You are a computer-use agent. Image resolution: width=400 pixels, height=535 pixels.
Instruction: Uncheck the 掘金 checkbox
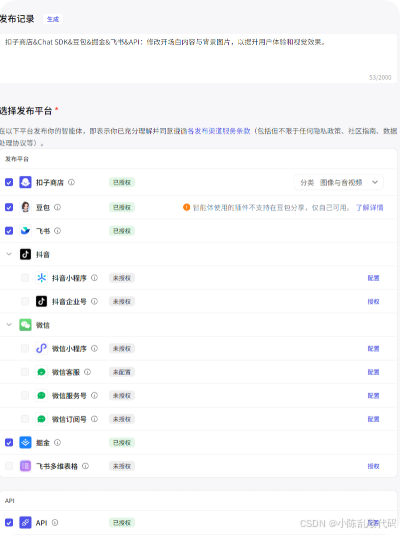pyautogui.click(x=9, y=443)
